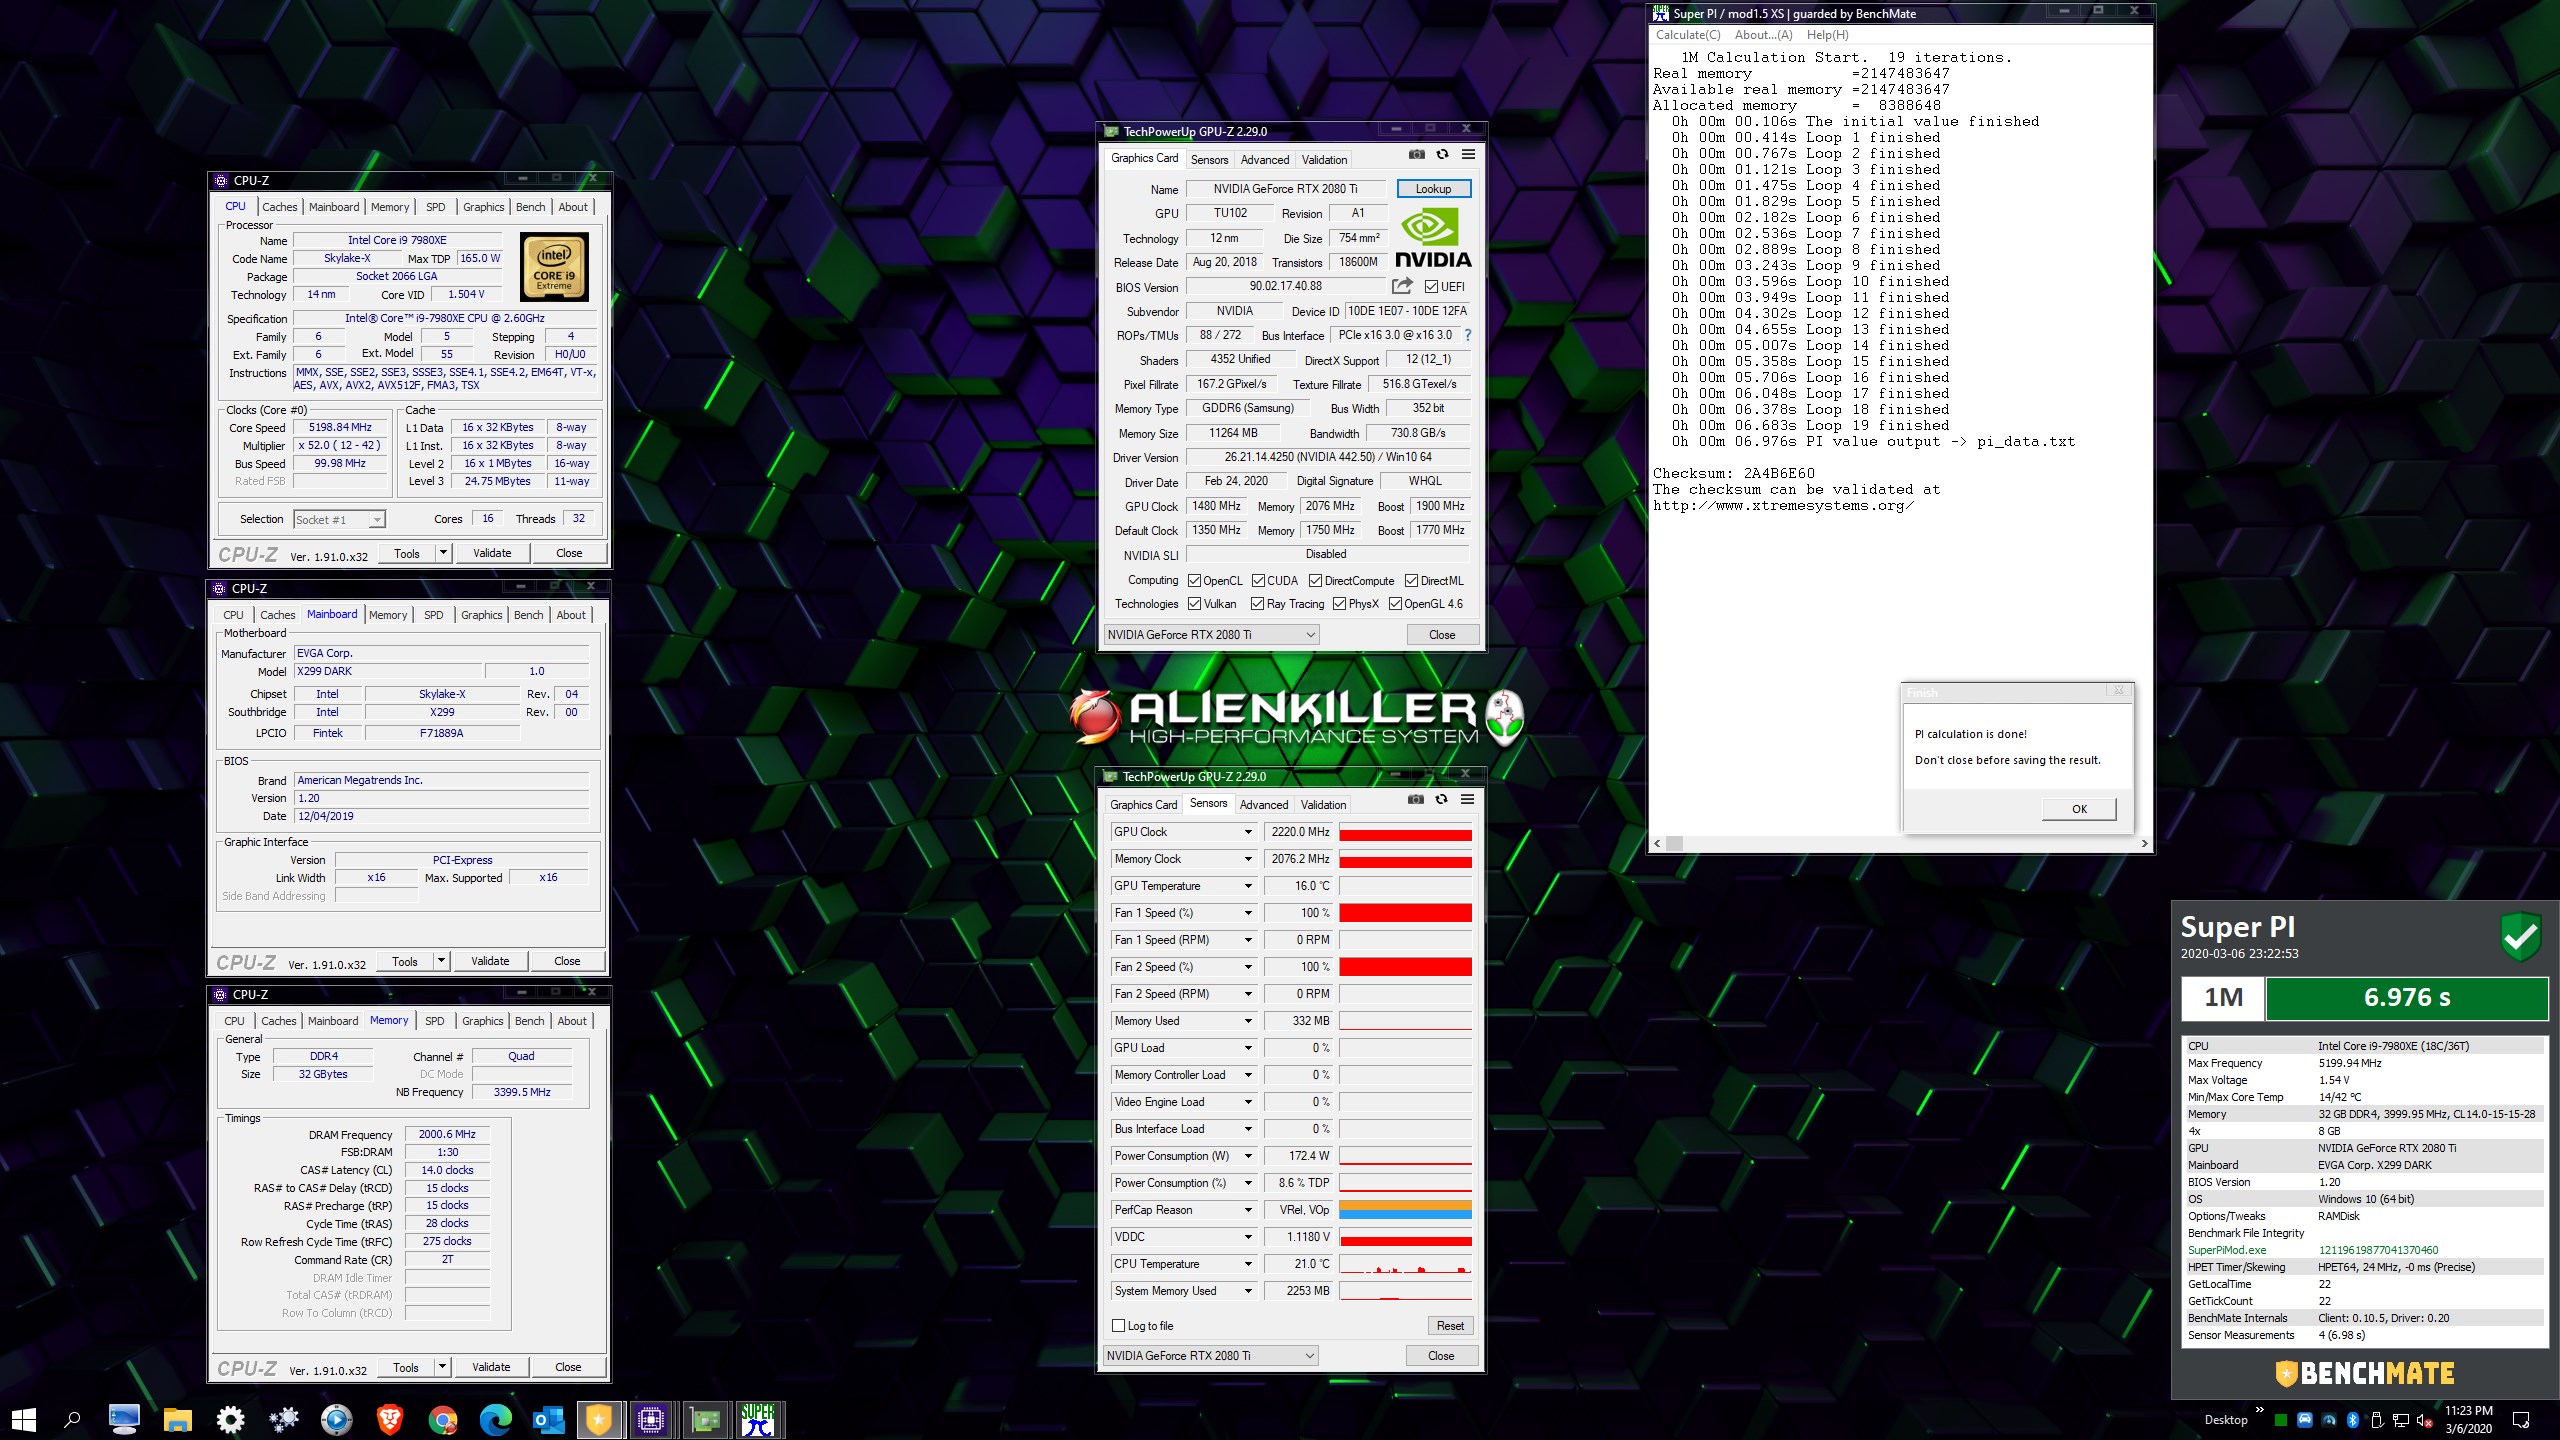
Task: Open Outlook from the taskbar
Action: coord(548,1419)
